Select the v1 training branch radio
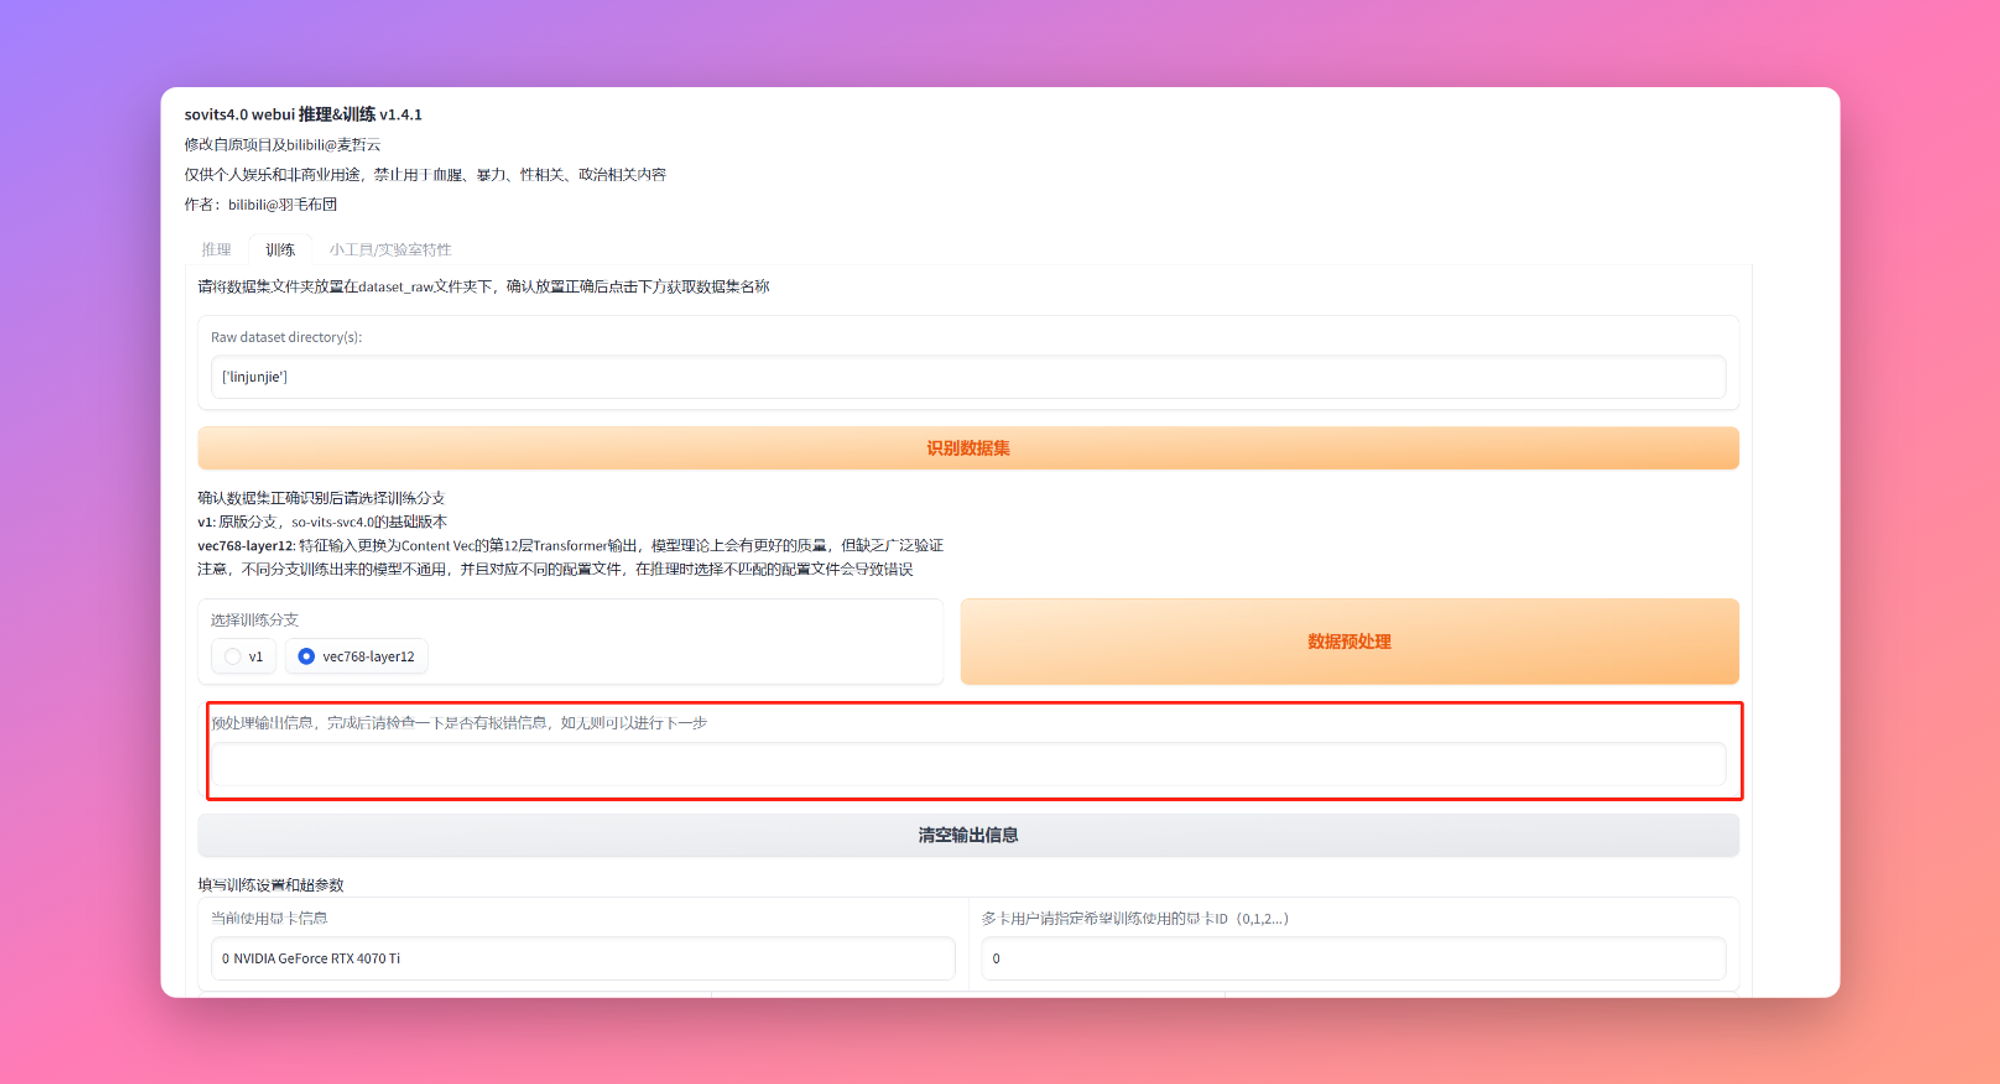 (233, 656)
